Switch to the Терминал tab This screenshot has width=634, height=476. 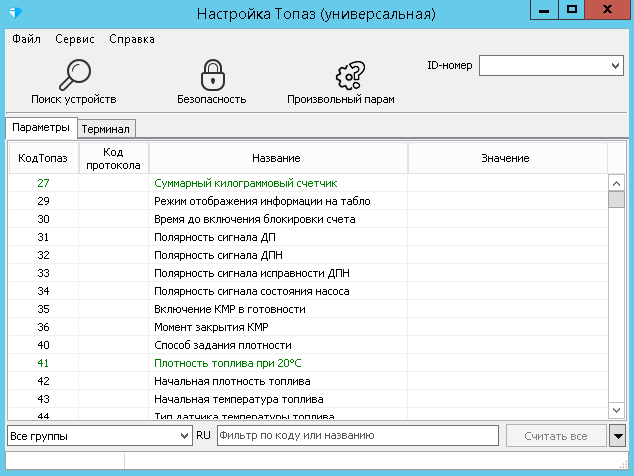point(106,129)
